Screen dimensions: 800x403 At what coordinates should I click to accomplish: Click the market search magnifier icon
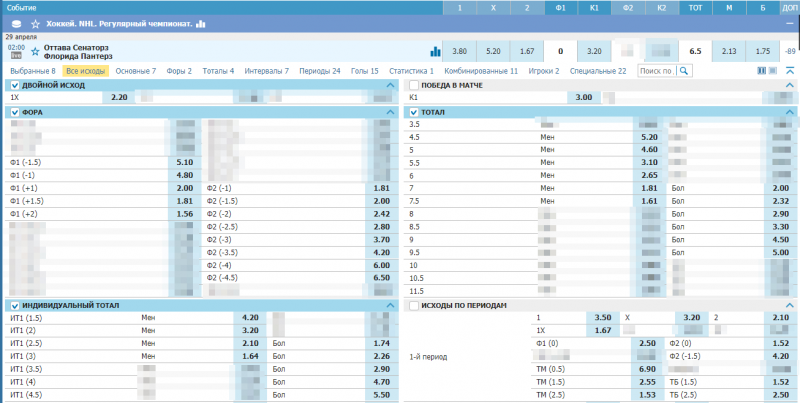tap(685, 71)
